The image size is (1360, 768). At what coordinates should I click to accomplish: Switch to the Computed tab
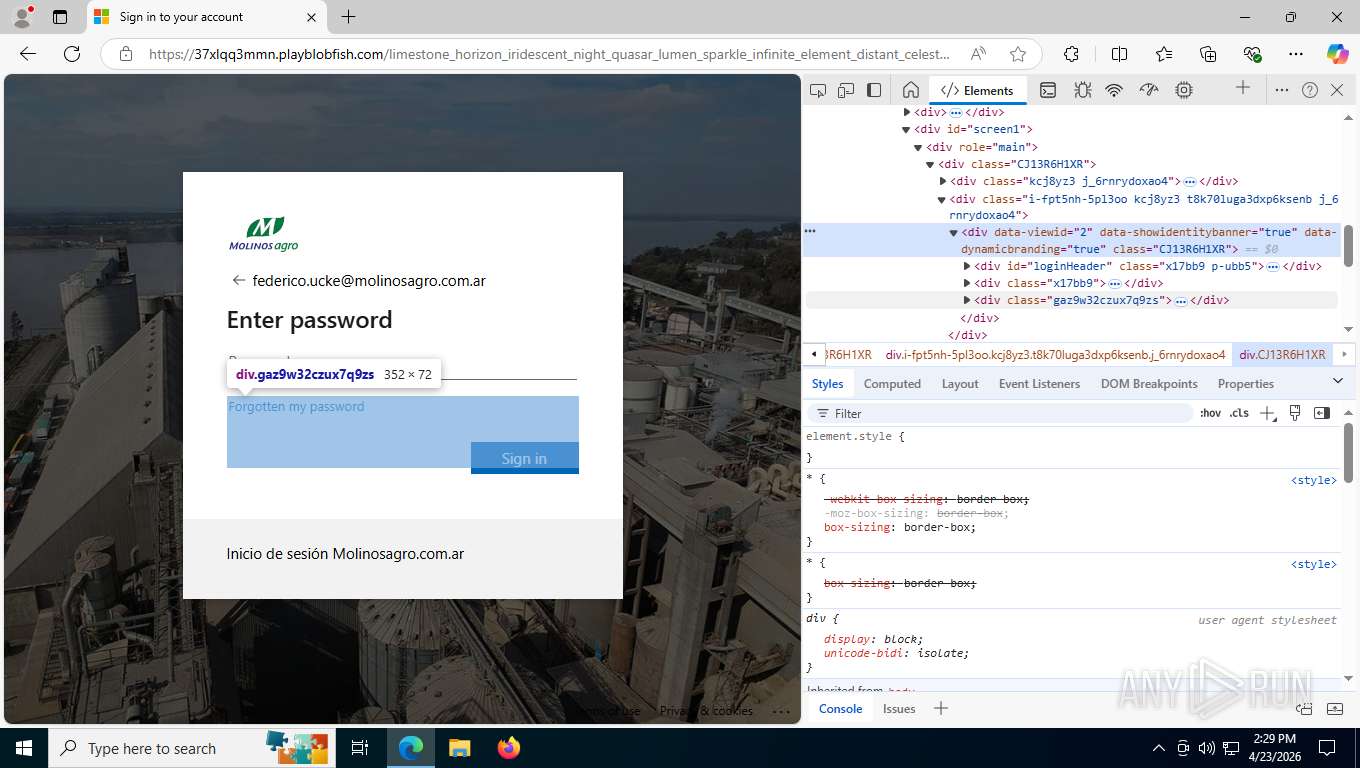coord(892,384)
